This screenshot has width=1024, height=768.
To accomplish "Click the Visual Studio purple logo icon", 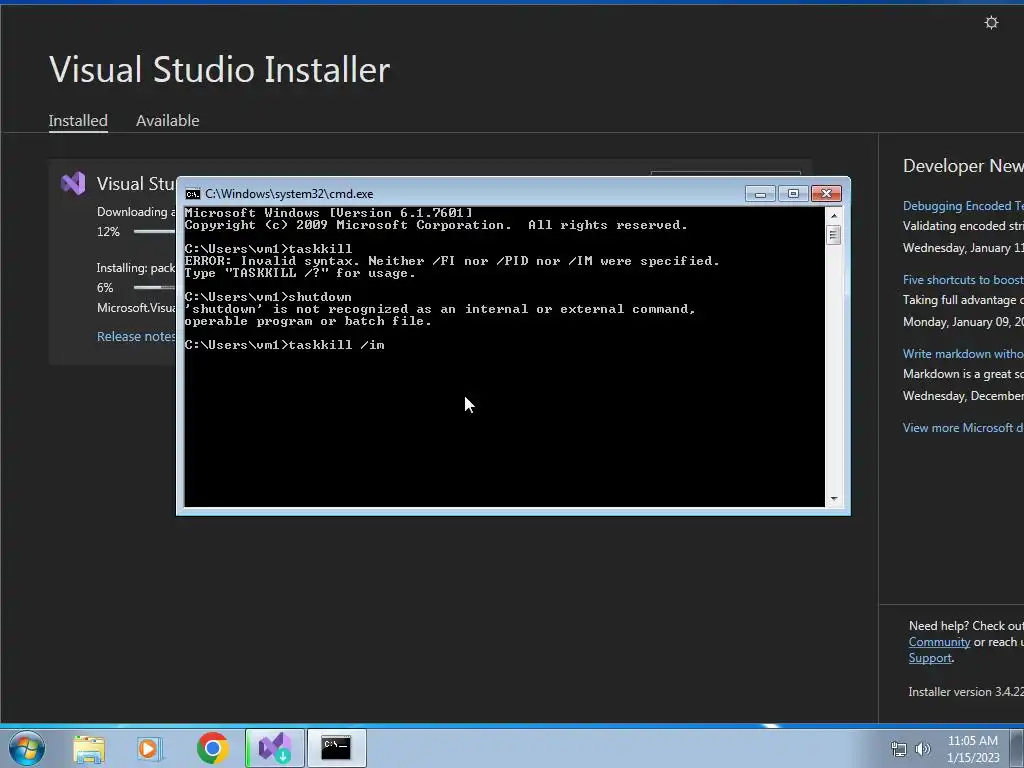I will (73, 184).
